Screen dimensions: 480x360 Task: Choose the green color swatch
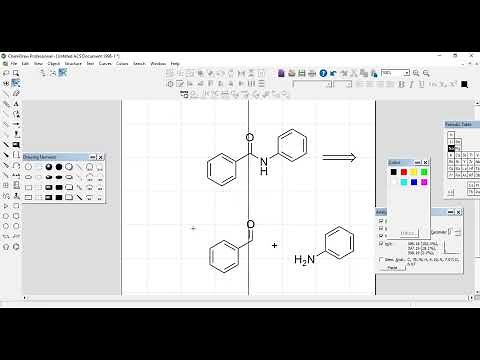pos(424,172)
